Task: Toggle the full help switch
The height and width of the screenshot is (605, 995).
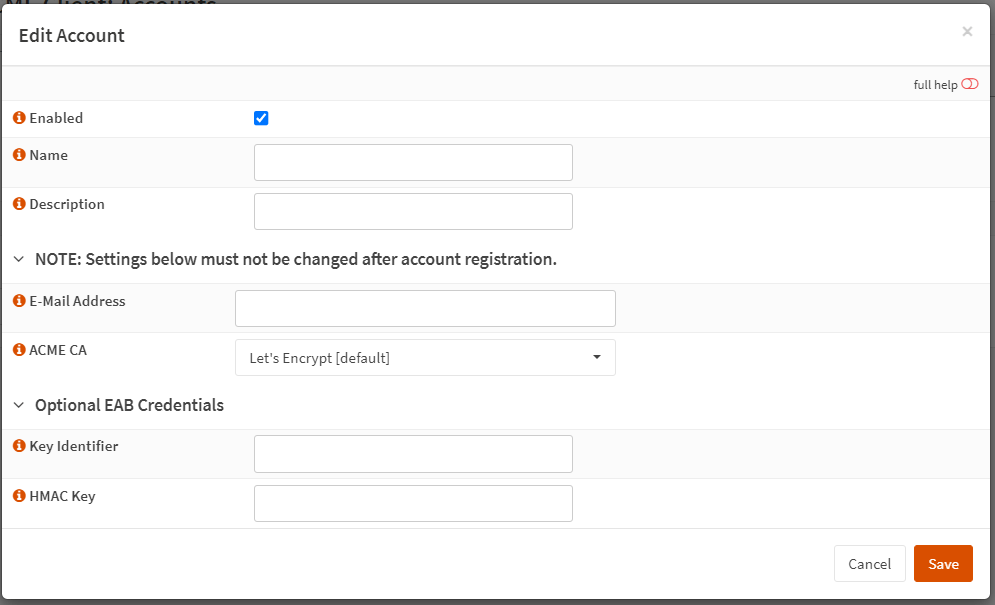Action: (x=969, y=85)
